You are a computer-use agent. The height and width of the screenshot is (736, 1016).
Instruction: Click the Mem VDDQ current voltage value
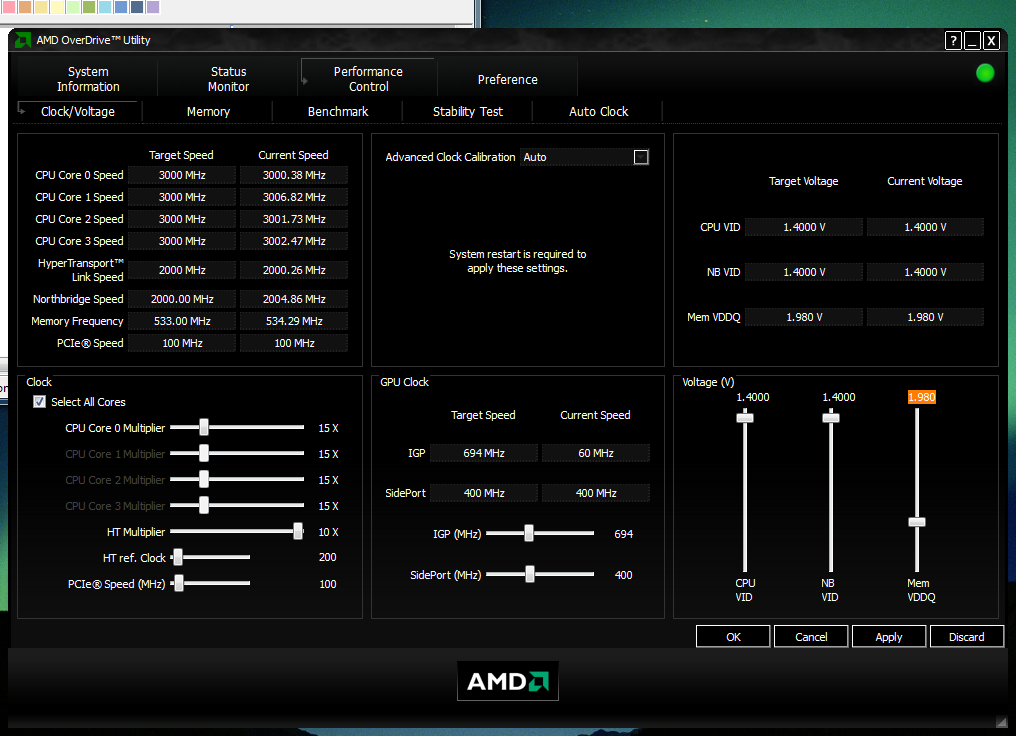925,317
